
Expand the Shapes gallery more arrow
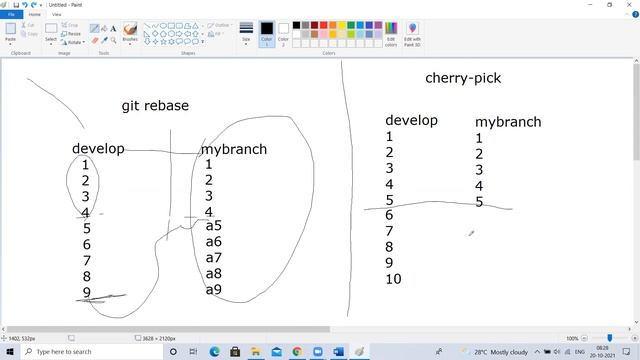point(203,41)
